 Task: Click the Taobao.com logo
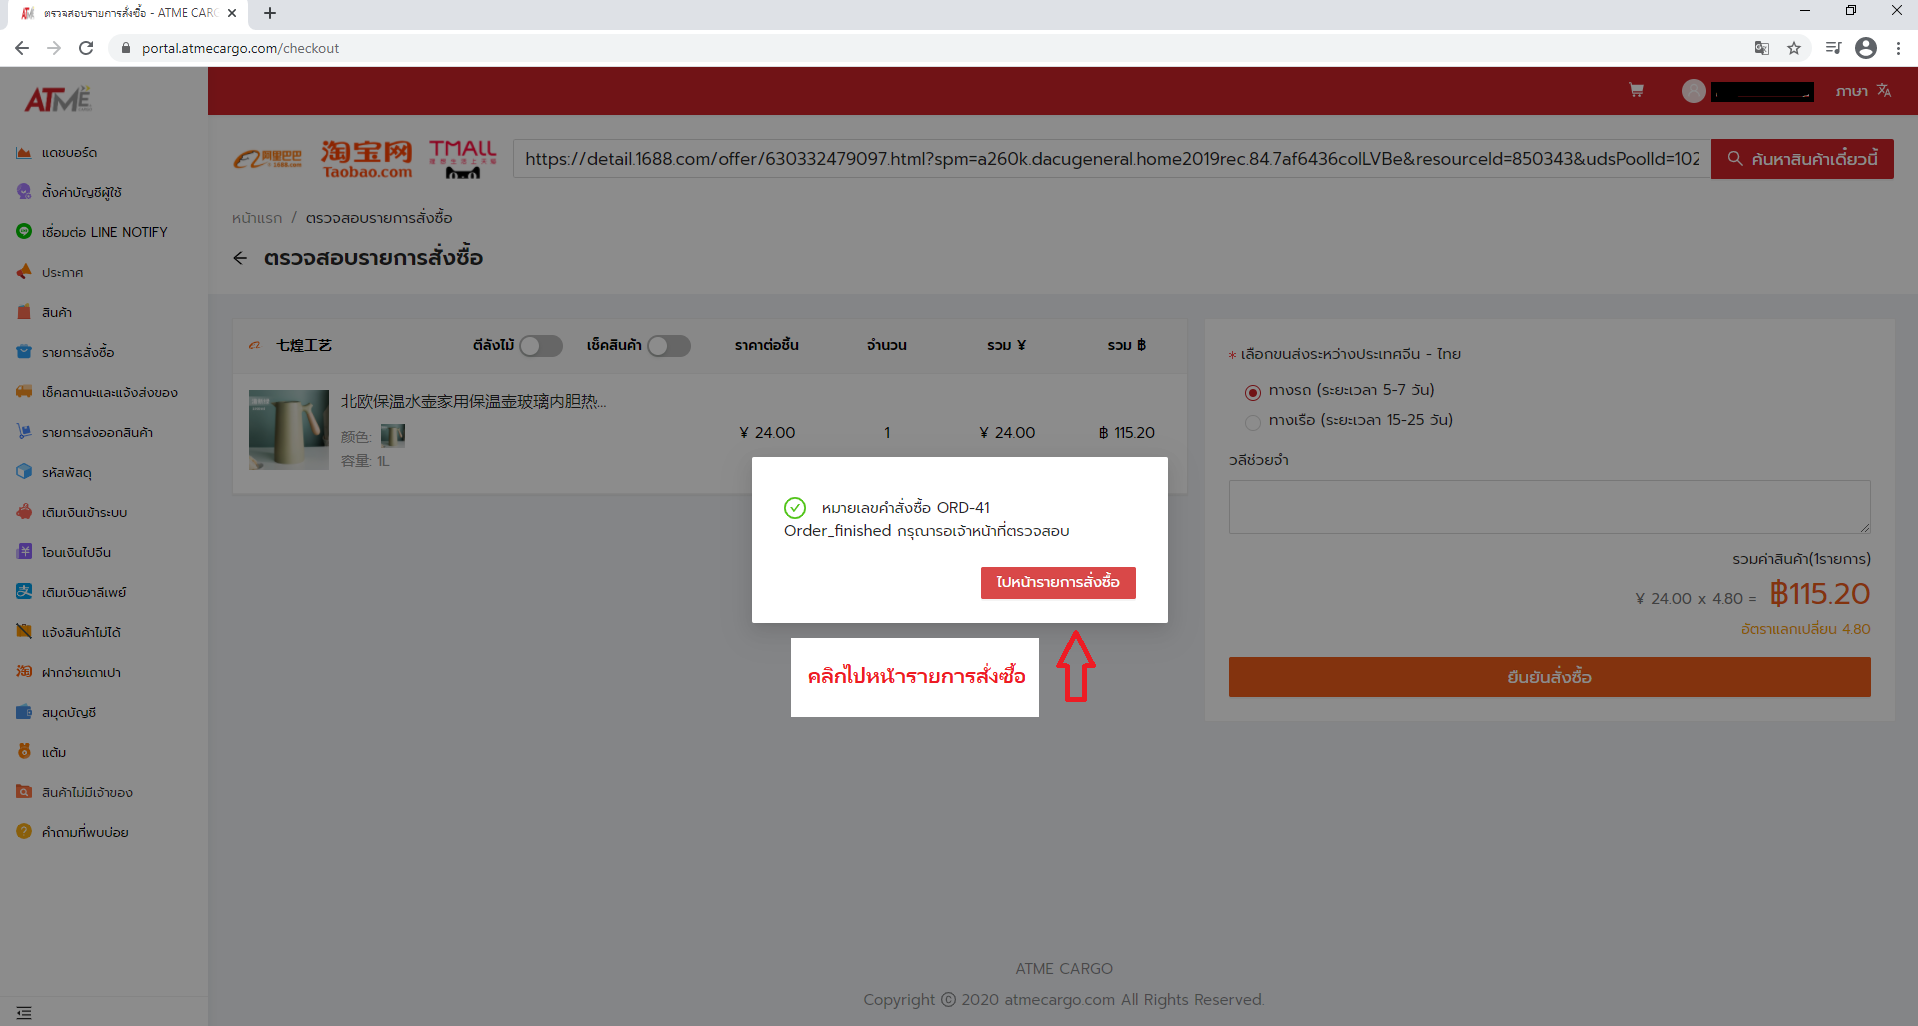click(x=366, y=159)
